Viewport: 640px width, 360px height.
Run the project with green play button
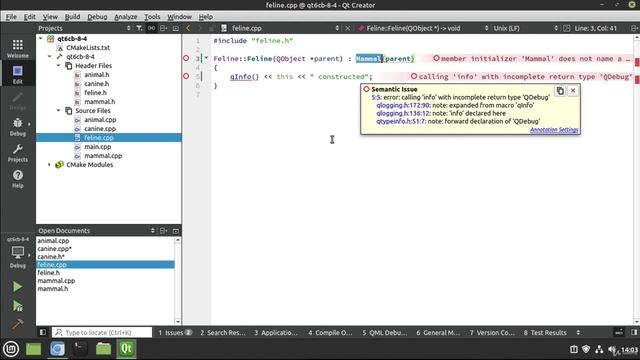18,287
